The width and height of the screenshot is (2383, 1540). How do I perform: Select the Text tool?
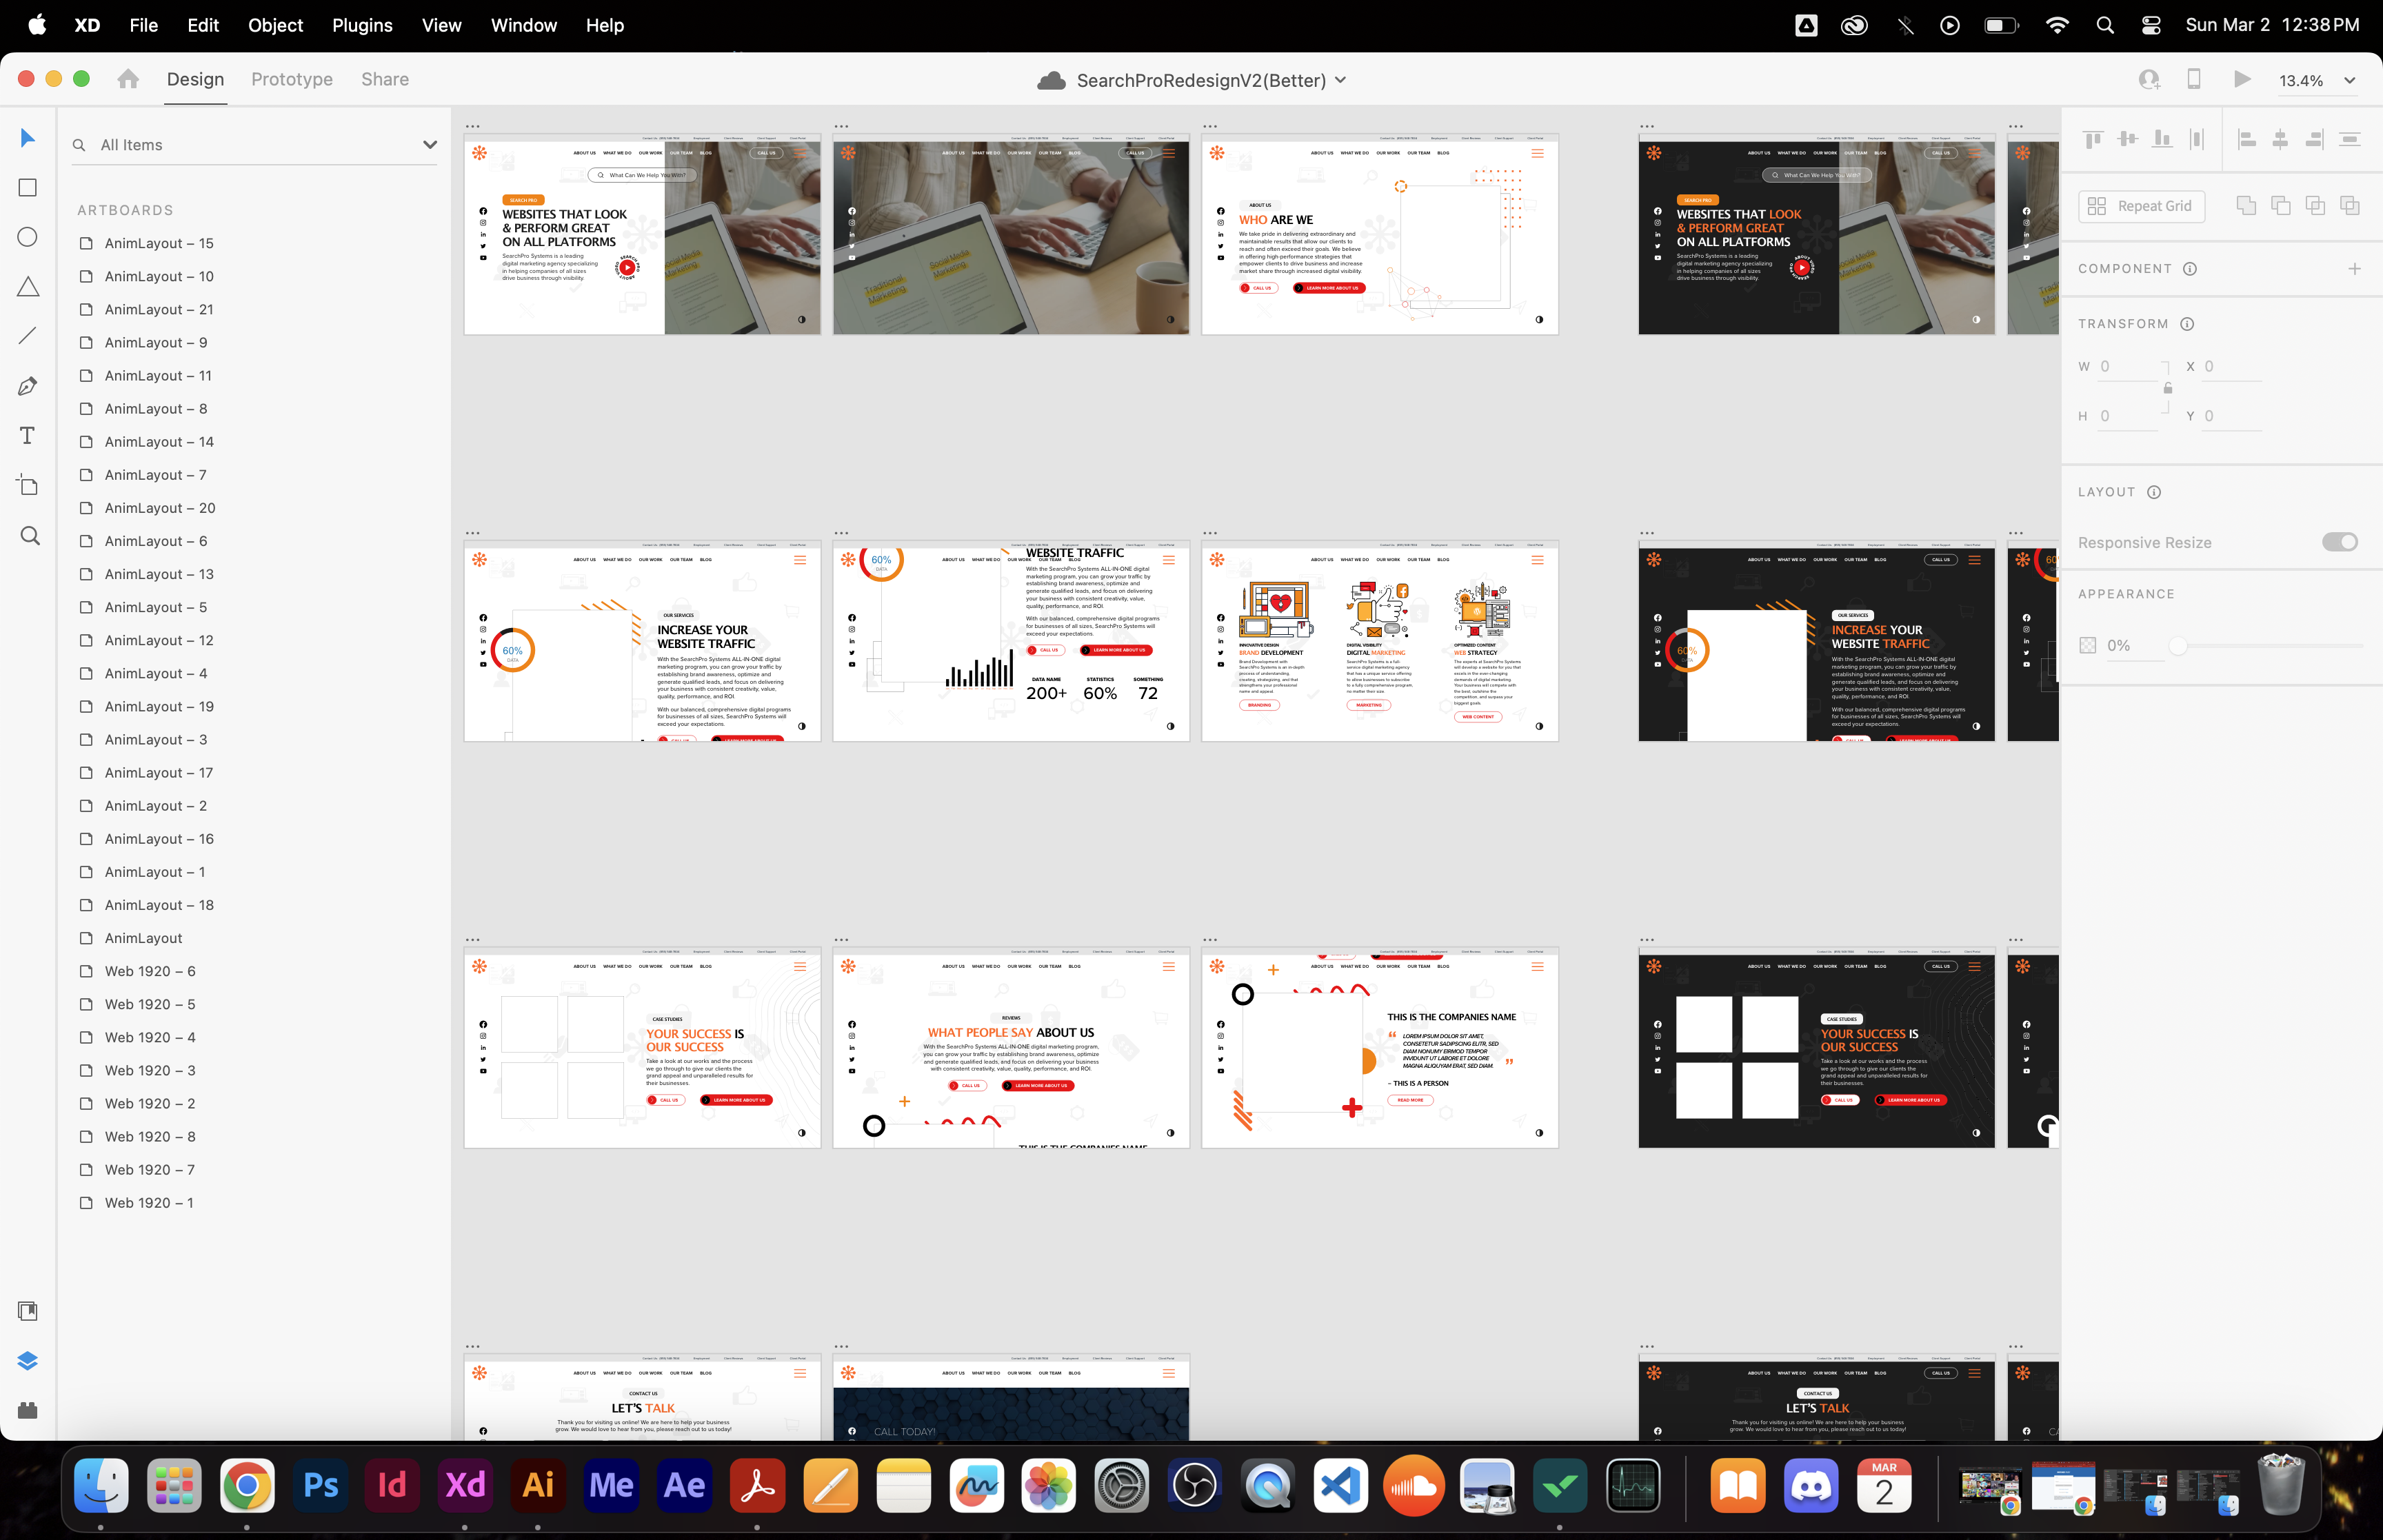[x=28, y=436]
